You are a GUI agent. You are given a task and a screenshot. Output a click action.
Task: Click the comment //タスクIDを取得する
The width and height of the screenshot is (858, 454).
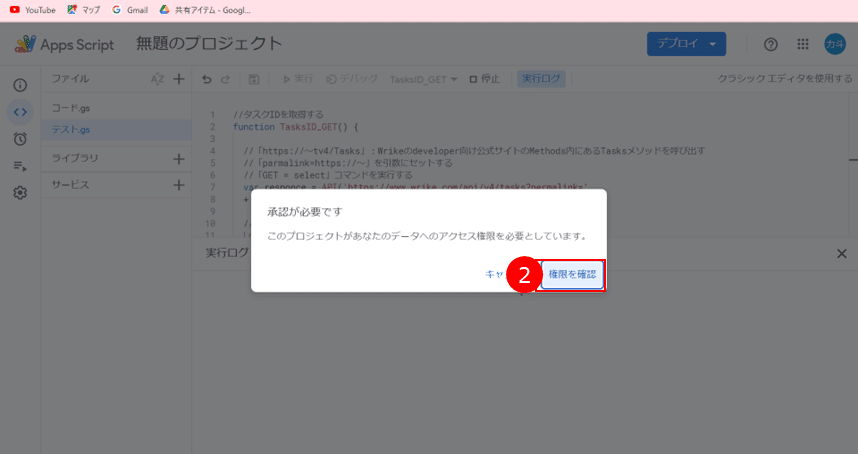[279, 115]
